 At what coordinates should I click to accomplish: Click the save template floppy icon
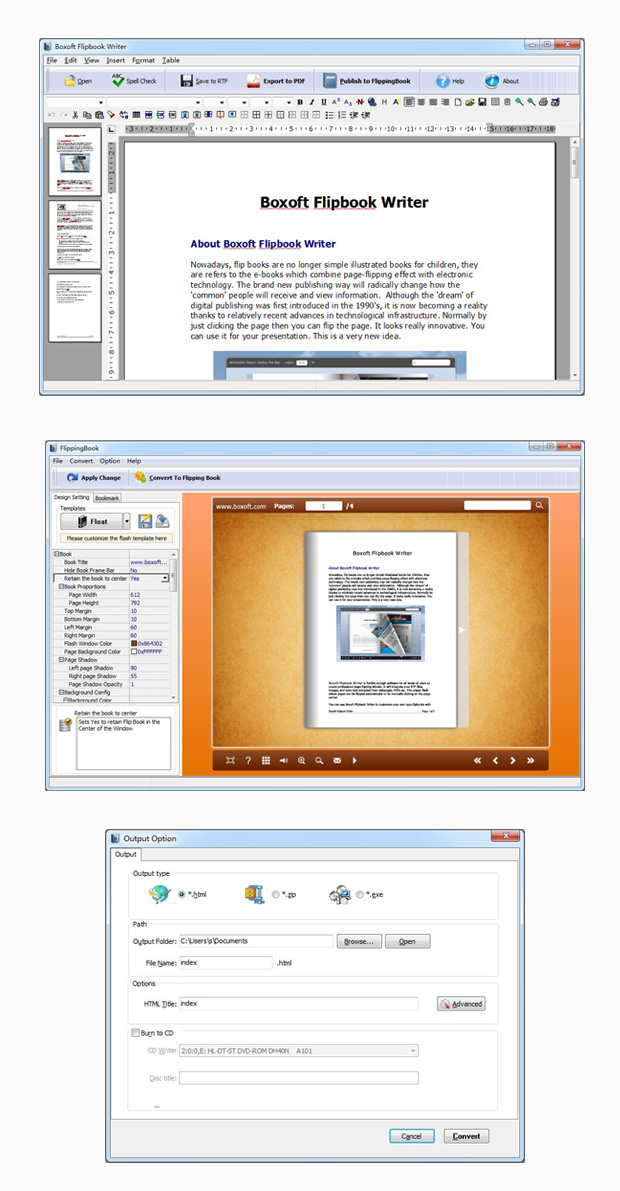point(145,522)
